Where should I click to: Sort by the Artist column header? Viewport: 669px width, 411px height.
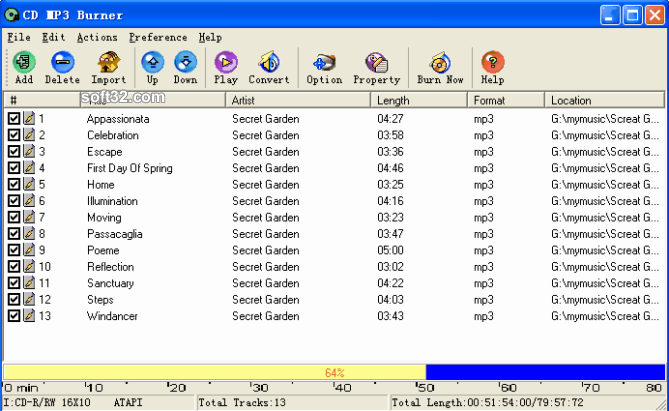(x=298, y=100)
